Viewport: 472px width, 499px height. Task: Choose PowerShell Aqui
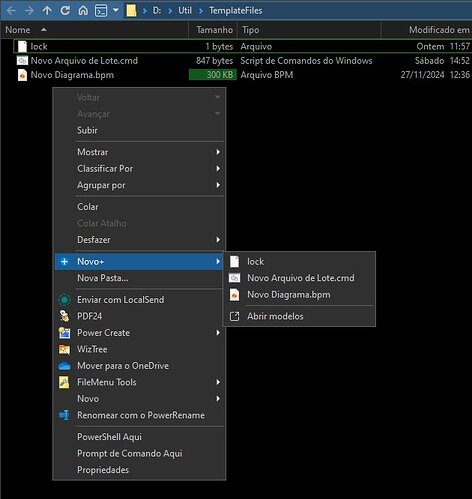pyautogui.click(x=139, y=437)
